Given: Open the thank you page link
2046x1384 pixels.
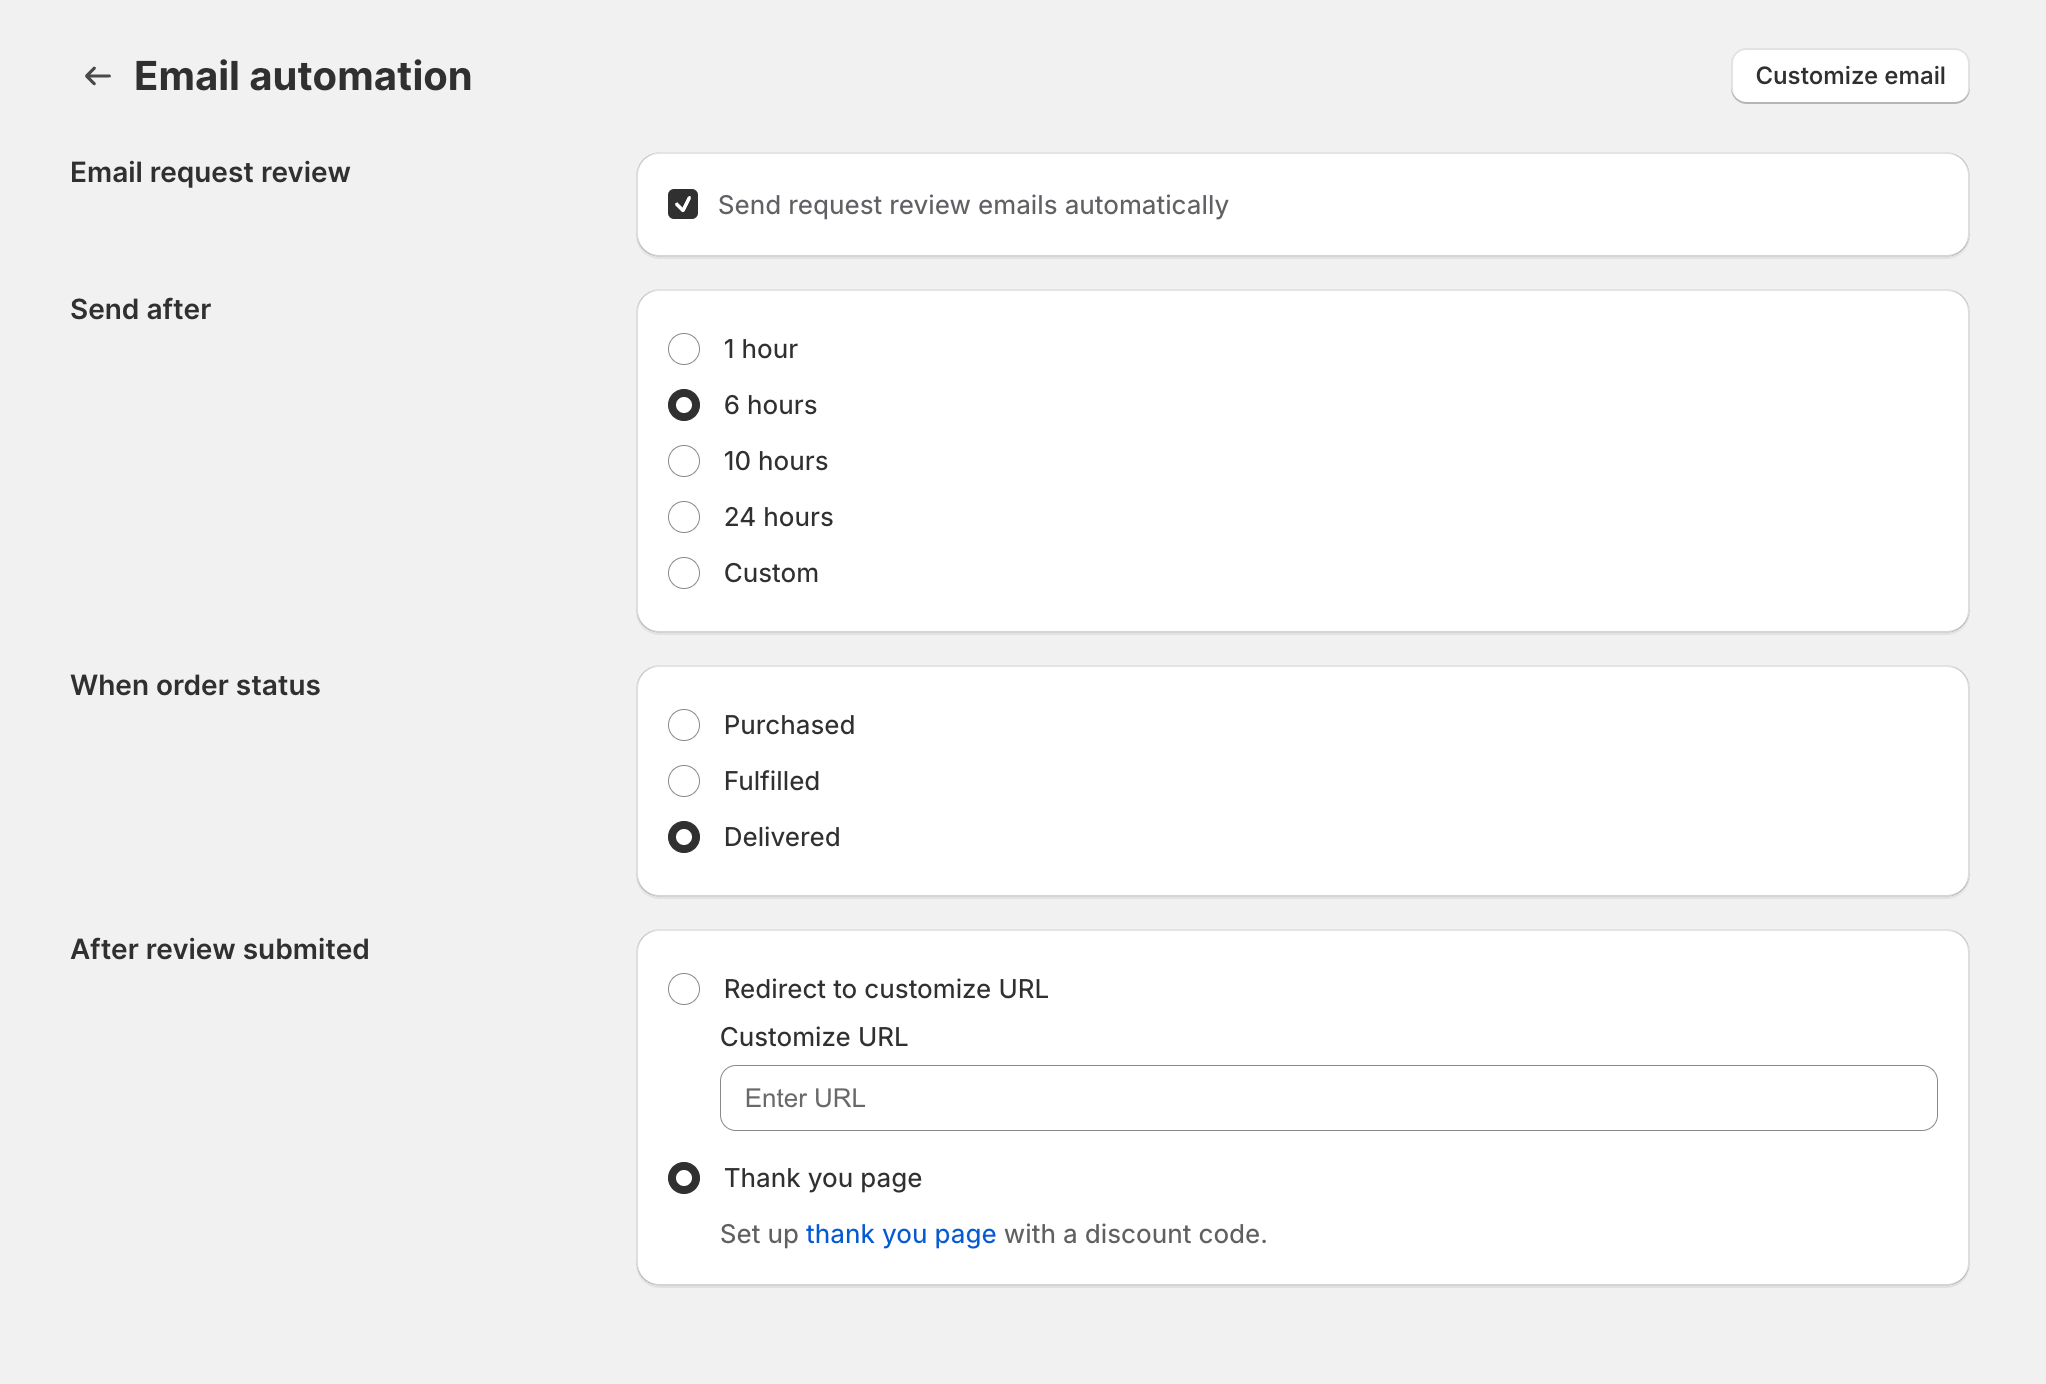Looking at the screenshot, I should click(900, 1234).
